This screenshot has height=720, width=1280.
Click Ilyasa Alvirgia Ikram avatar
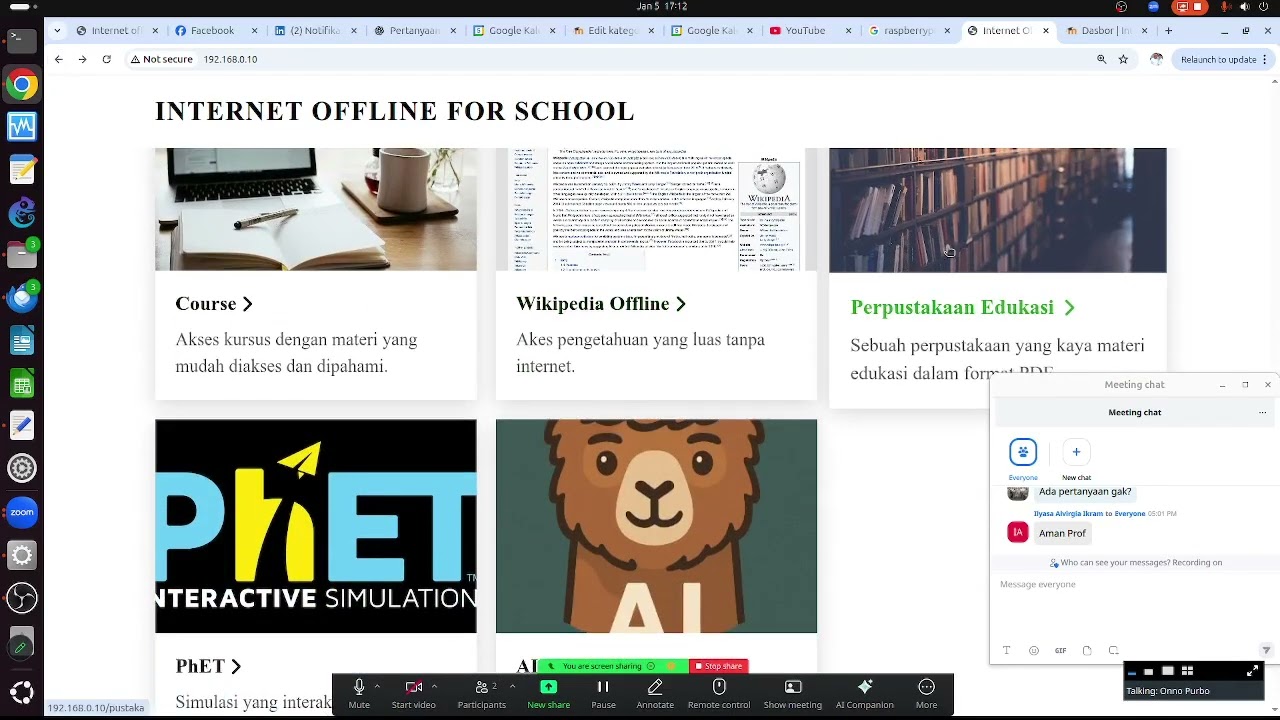tap(1018, 532)
